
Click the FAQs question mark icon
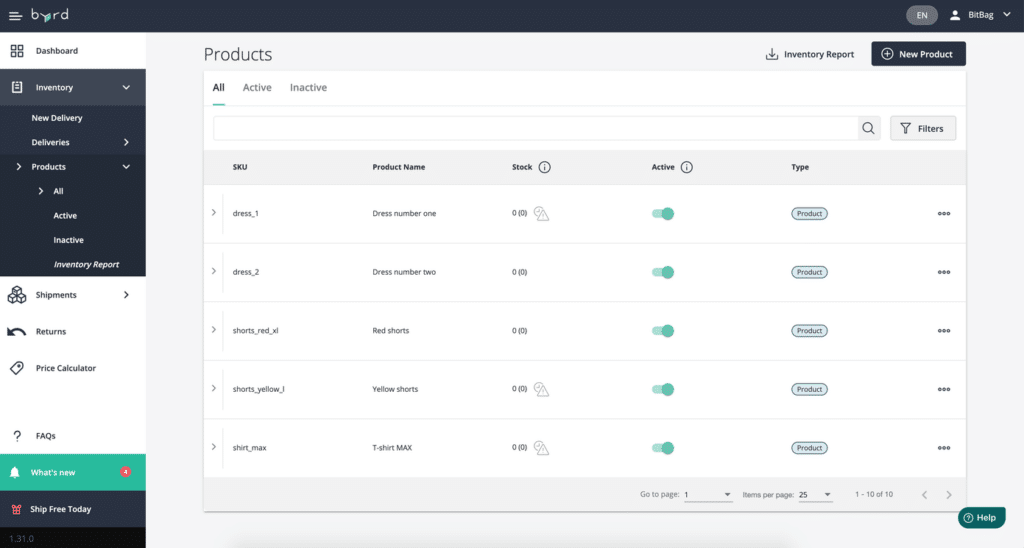pyautogui.click(x=17, y=436)
